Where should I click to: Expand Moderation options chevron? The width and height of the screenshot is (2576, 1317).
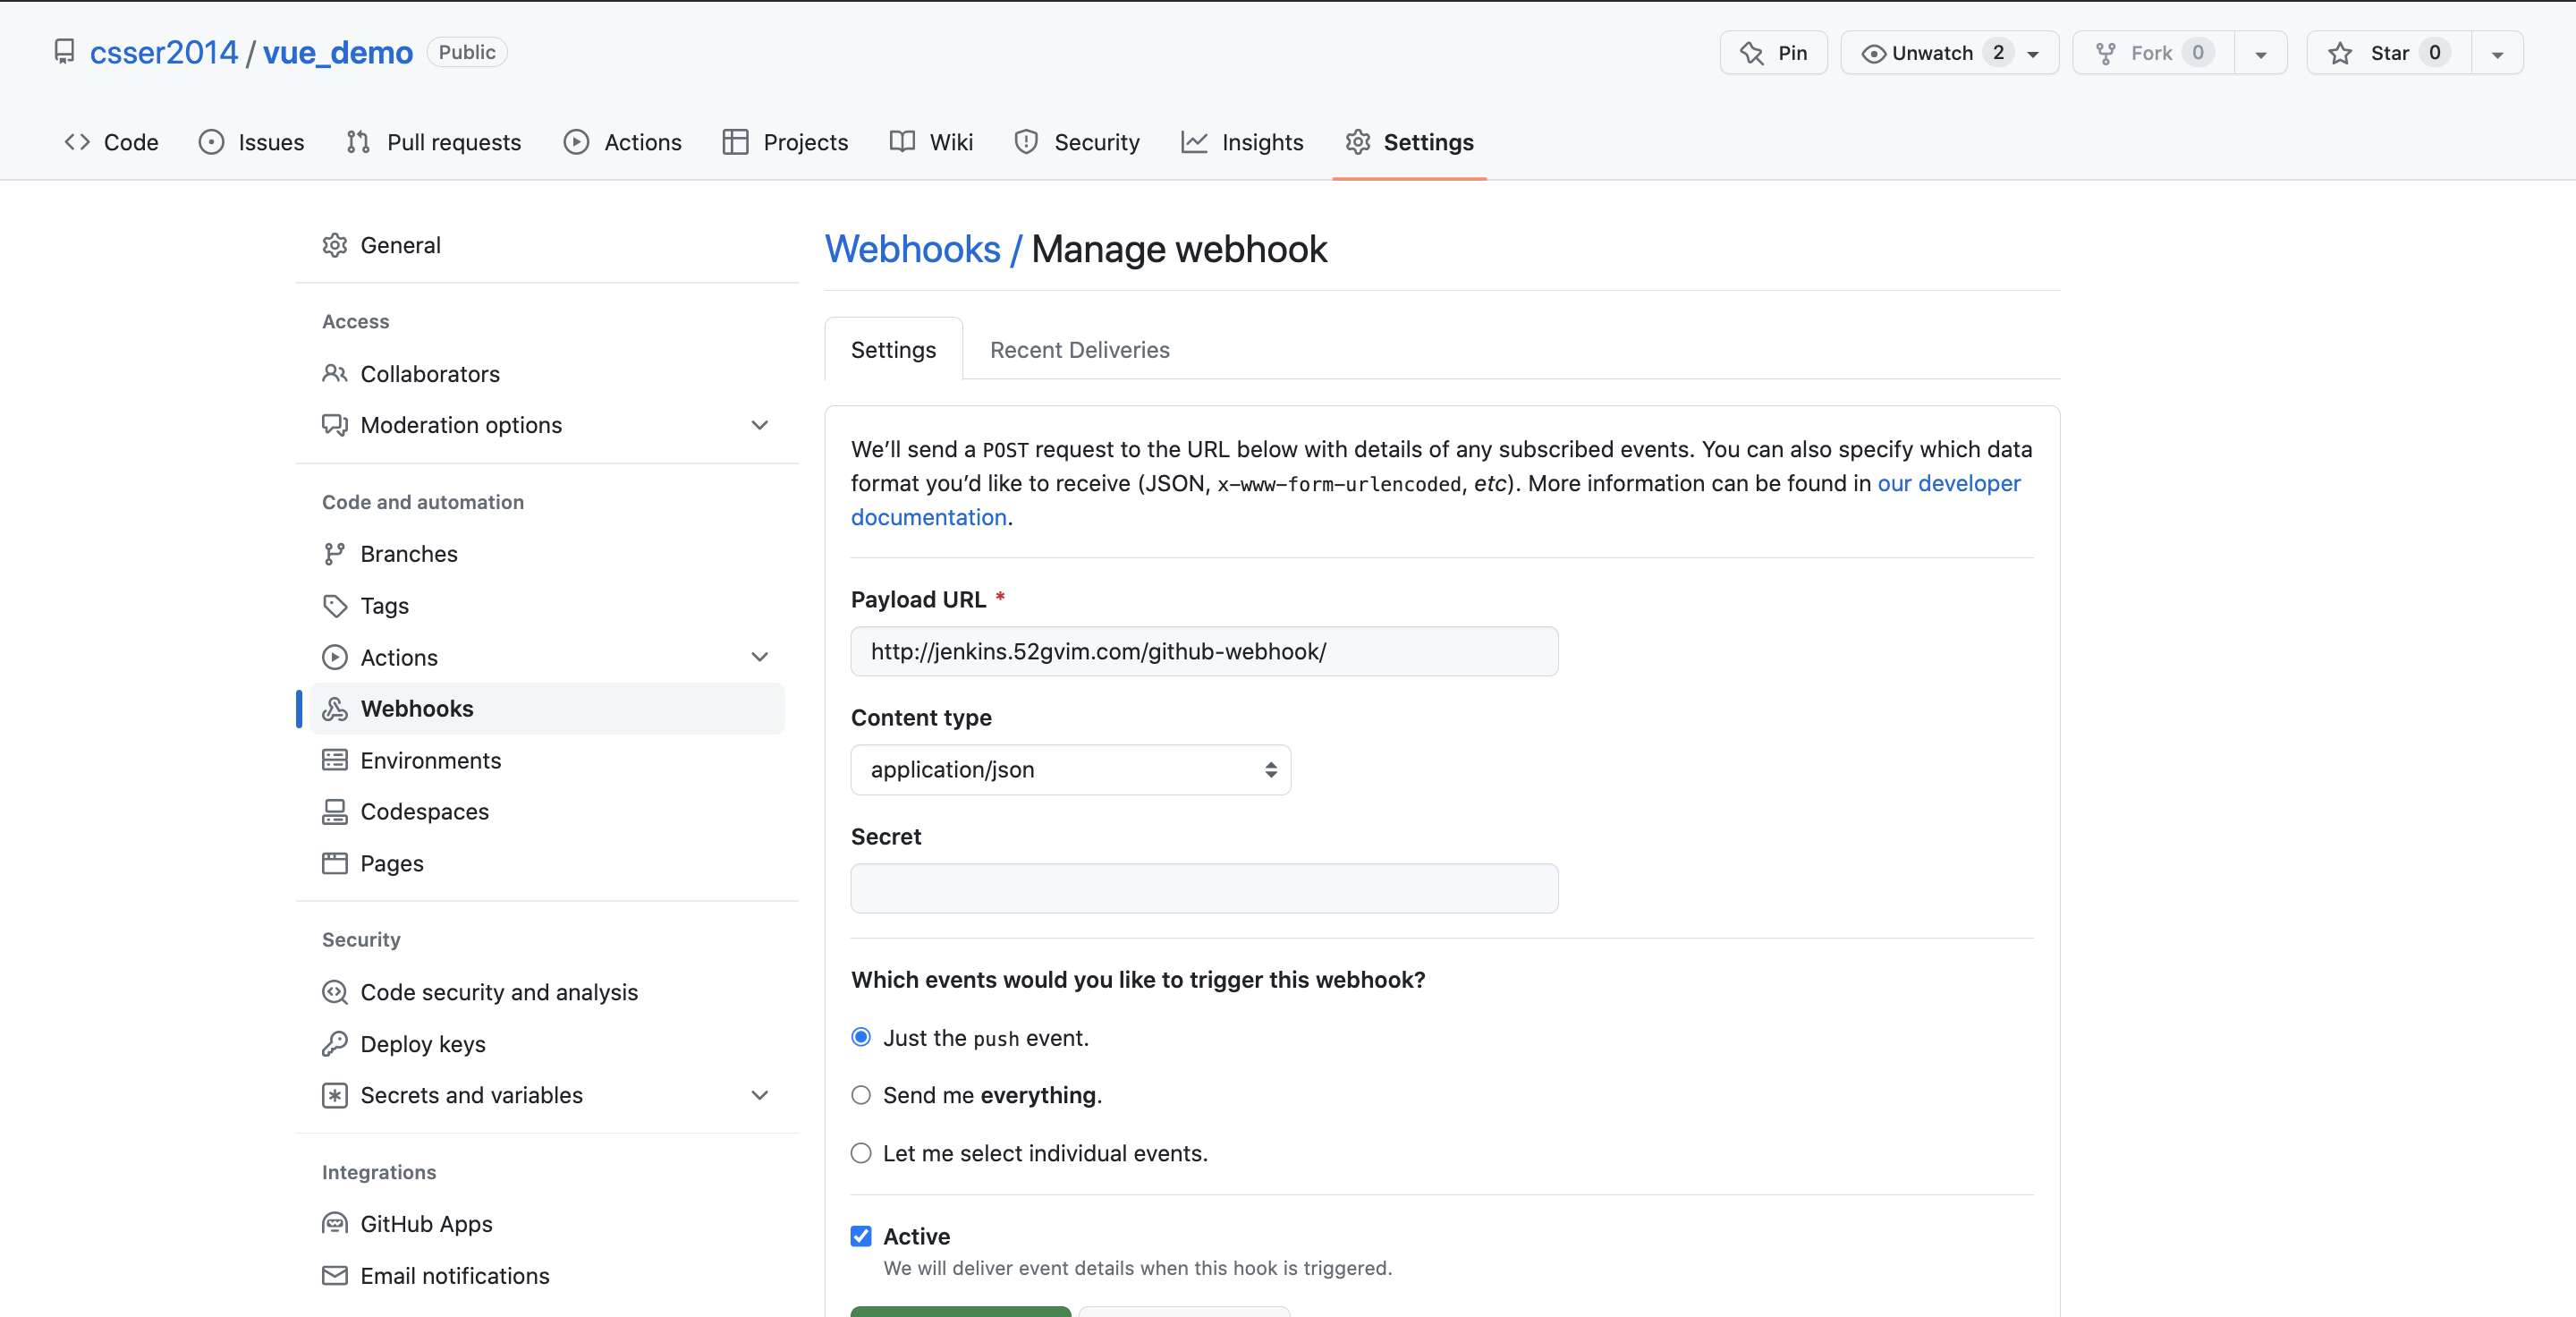click(x=760, y=425)
